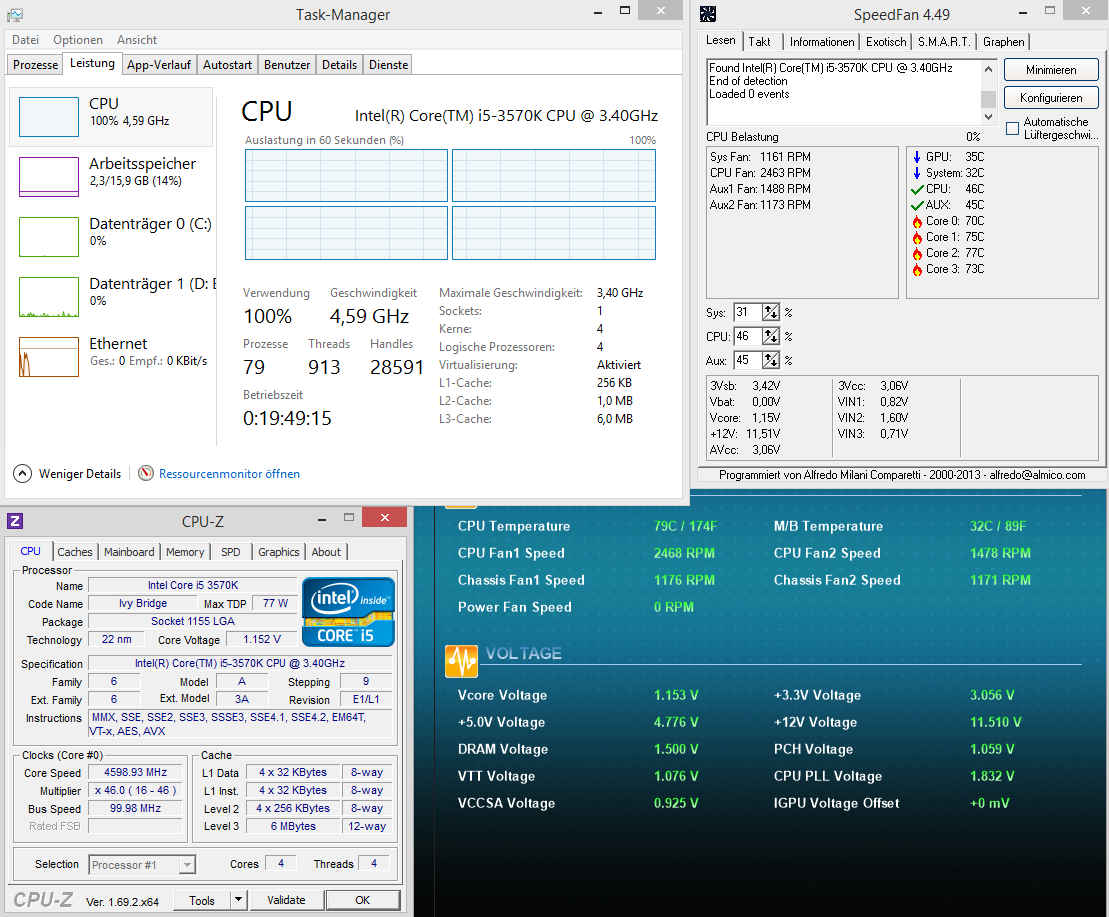The image size is (1109, 917).
Task: Open the Datei menu
Action: pyautogui.click(x=25, y=40)
